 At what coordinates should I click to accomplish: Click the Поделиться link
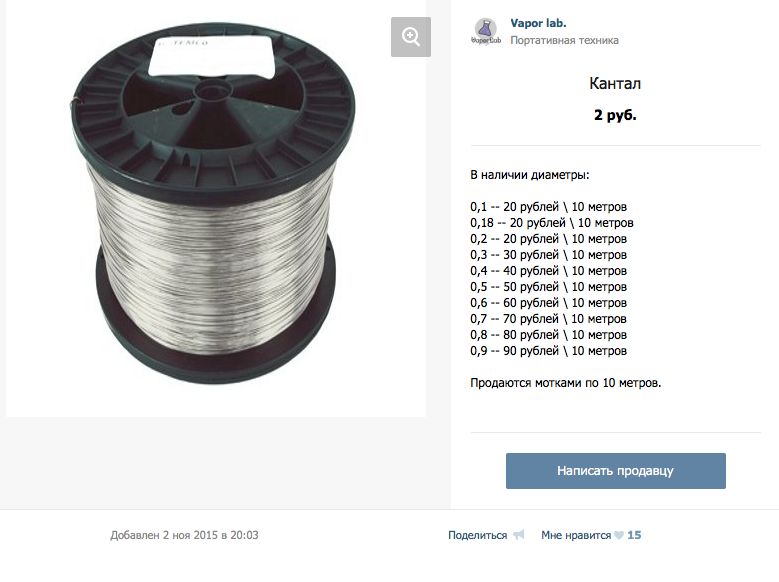pyautogui.click(x=477, y=535)
